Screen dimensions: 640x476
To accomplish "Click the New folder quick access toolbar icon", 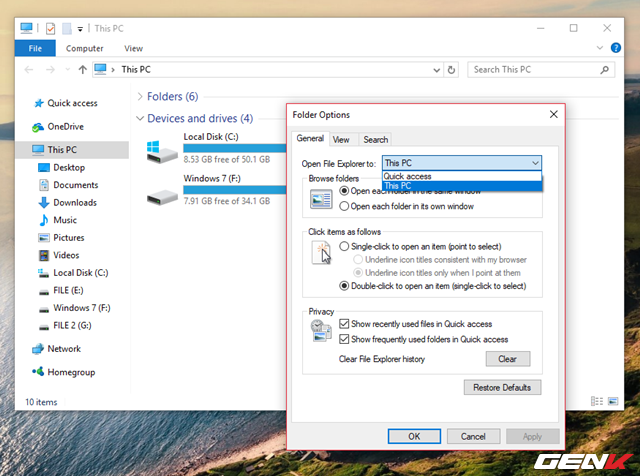I will (67, 29).
